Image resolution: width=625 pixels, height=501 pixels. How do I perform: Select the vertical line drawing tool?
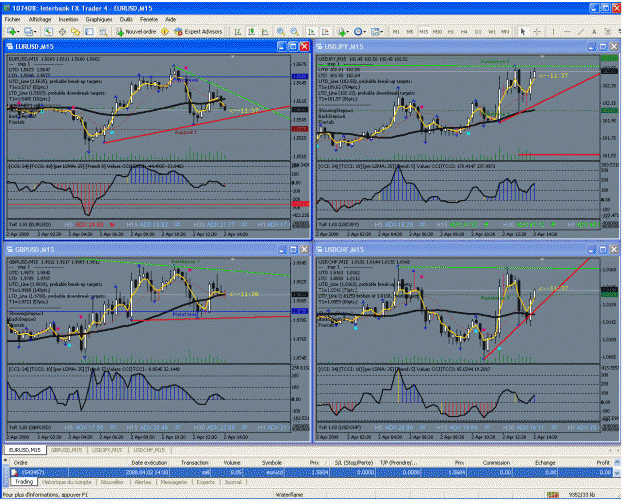pos(553,31)
